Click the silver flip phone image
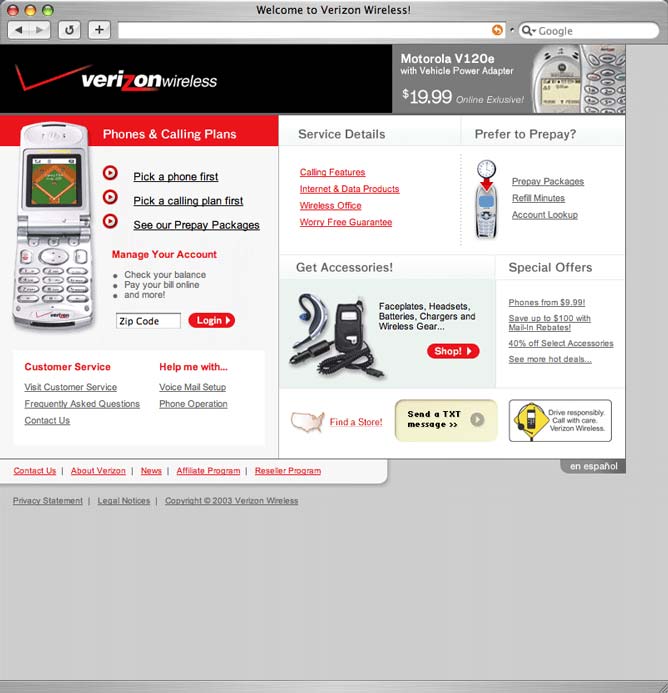Image resolution: width=668 pixels, height=693 pixels. pos(53,226)
